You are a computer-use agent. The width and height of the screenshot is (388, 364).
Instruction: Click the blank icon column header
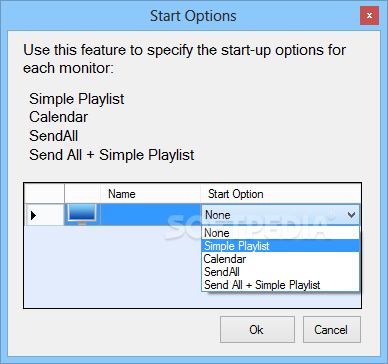[82, 194]
